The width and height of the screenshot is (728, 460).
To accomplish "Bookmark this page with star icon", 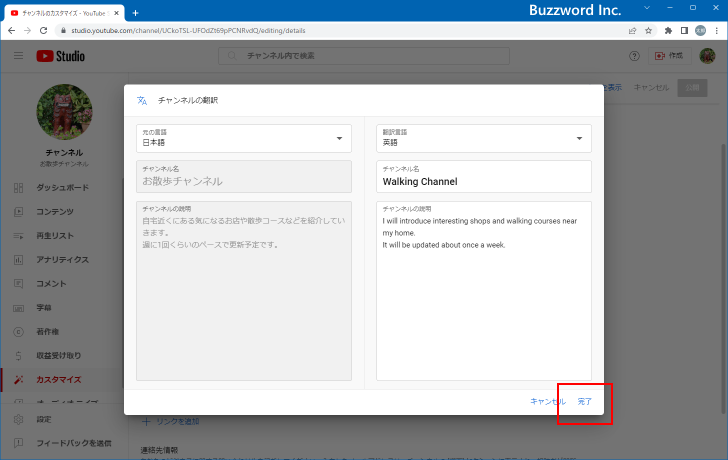I will point(649,31).
